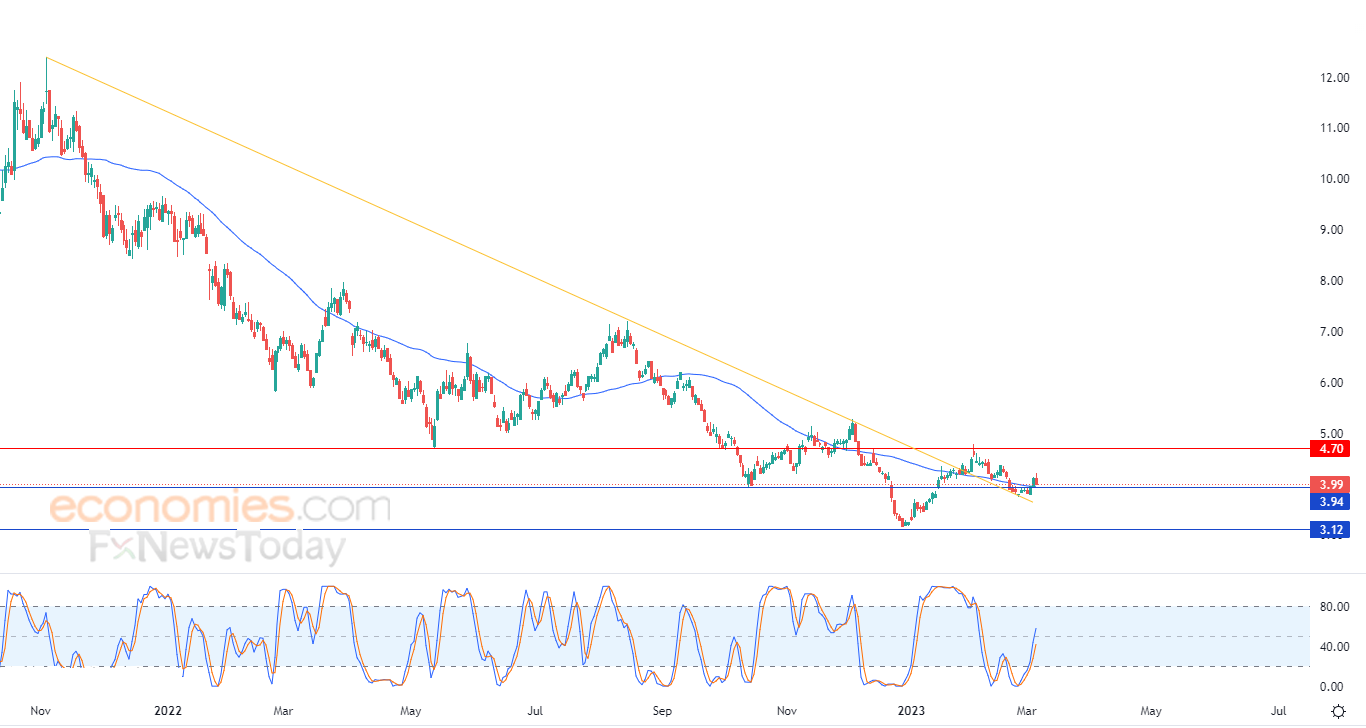Click the Sep label on time axis
Screen dimensions: 1366x728
(661, 711)
